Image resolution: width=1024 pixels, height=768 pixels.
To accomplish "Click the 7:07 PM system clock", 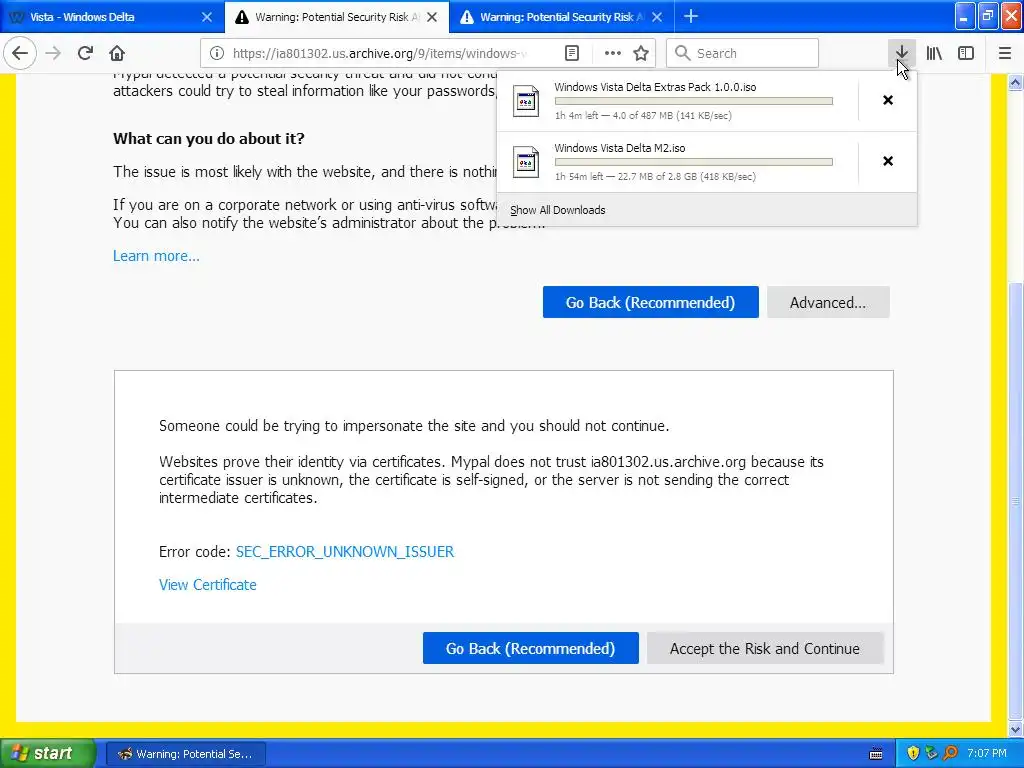I will point(987,754).
